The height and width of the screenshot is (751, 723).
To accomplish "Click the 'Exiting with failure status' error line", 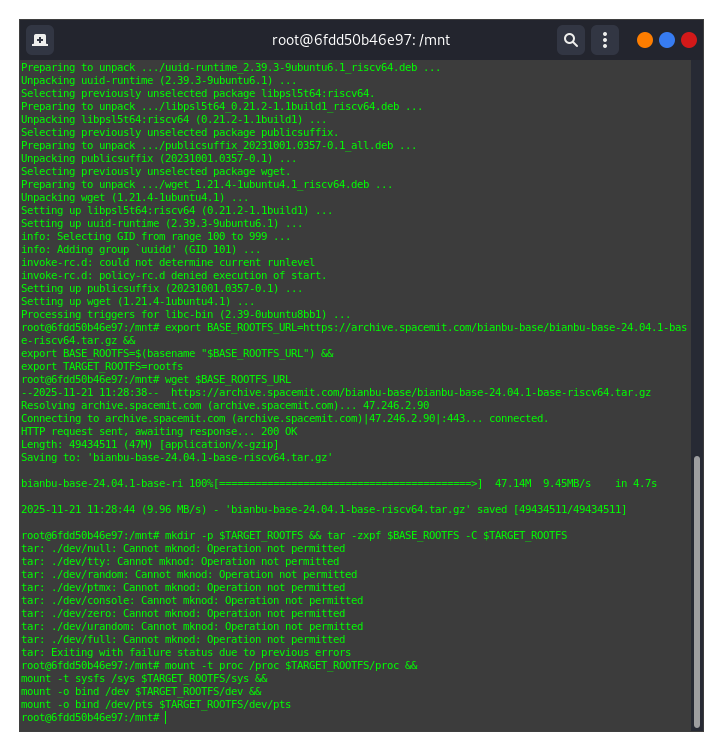I will [185, 652].
